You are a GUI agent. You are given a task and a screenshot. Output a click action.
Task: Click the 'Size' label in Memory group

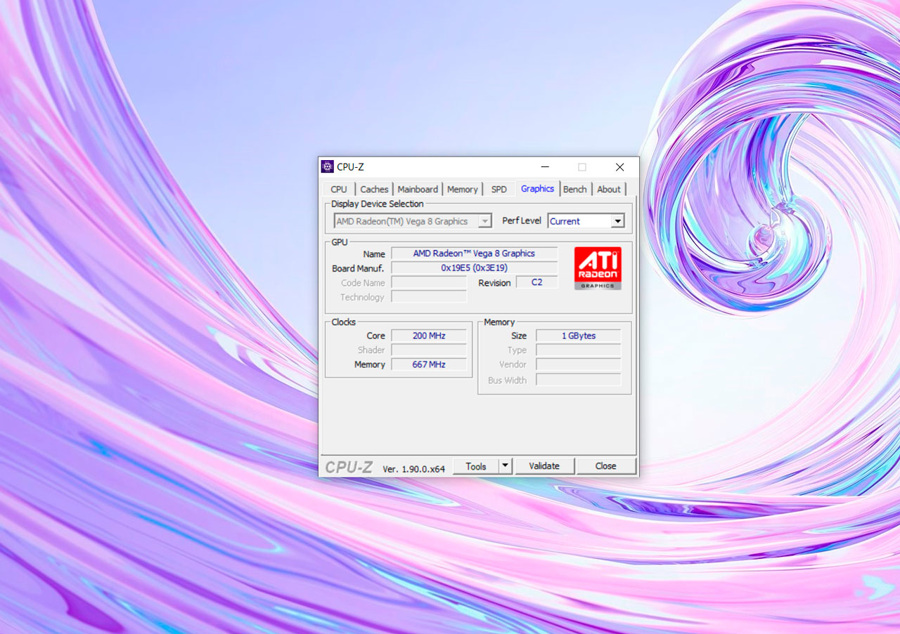point(519,336)
